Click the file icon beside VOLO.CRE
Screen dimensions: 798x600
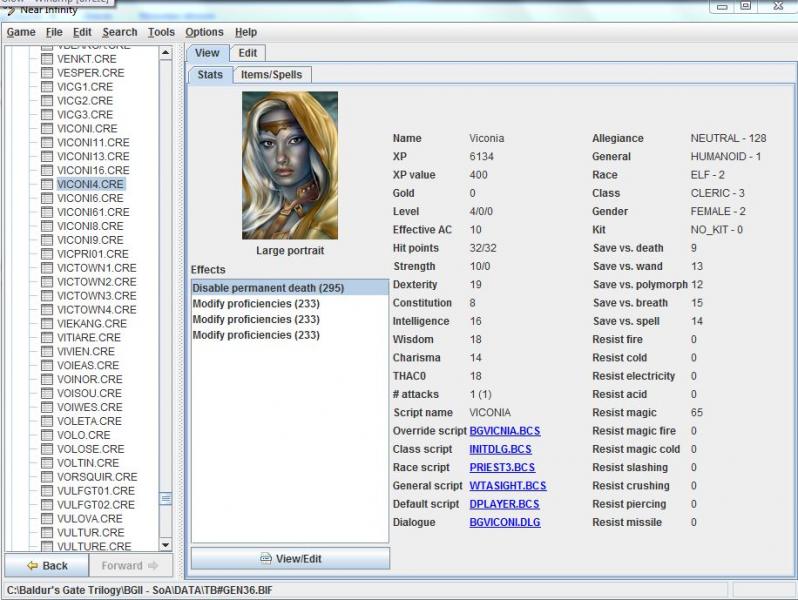(47, 435)
